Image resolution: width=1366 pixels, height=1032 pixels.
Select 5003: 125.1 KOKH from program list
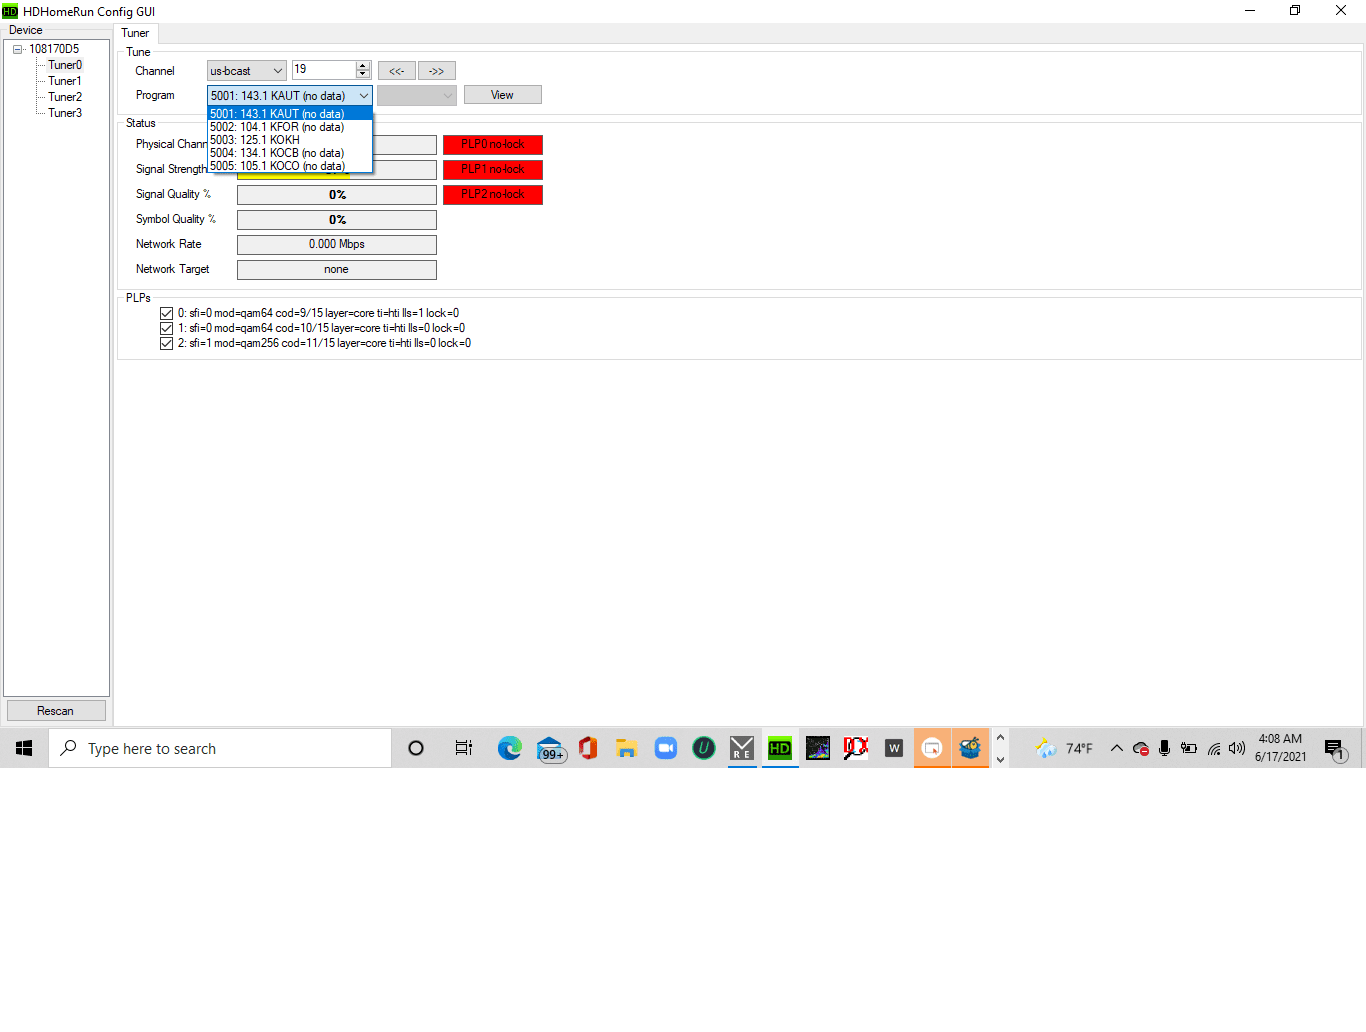tap(256, 140)
